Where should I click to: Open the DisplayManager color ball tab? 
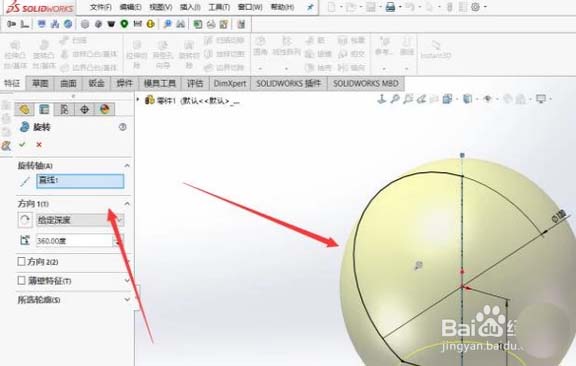point(105,109)
